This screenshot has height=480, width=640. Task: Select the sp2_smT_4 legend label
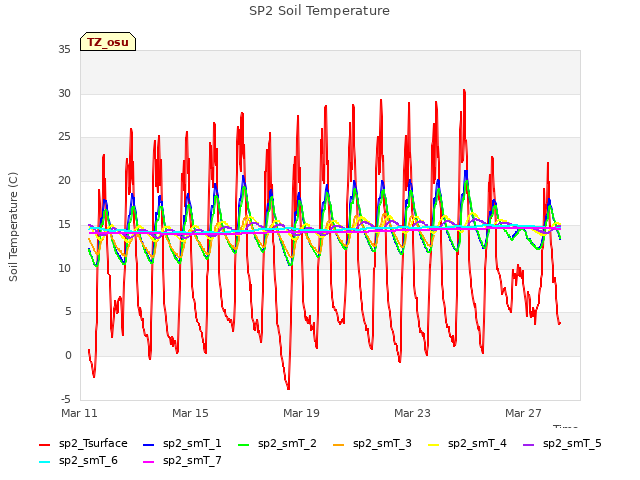[477, 444]
